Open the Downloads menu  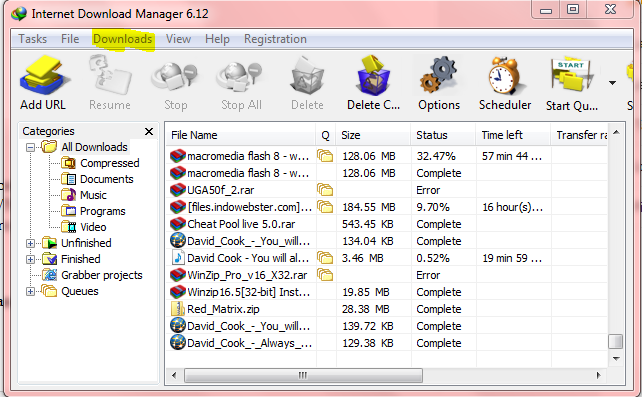122,39
